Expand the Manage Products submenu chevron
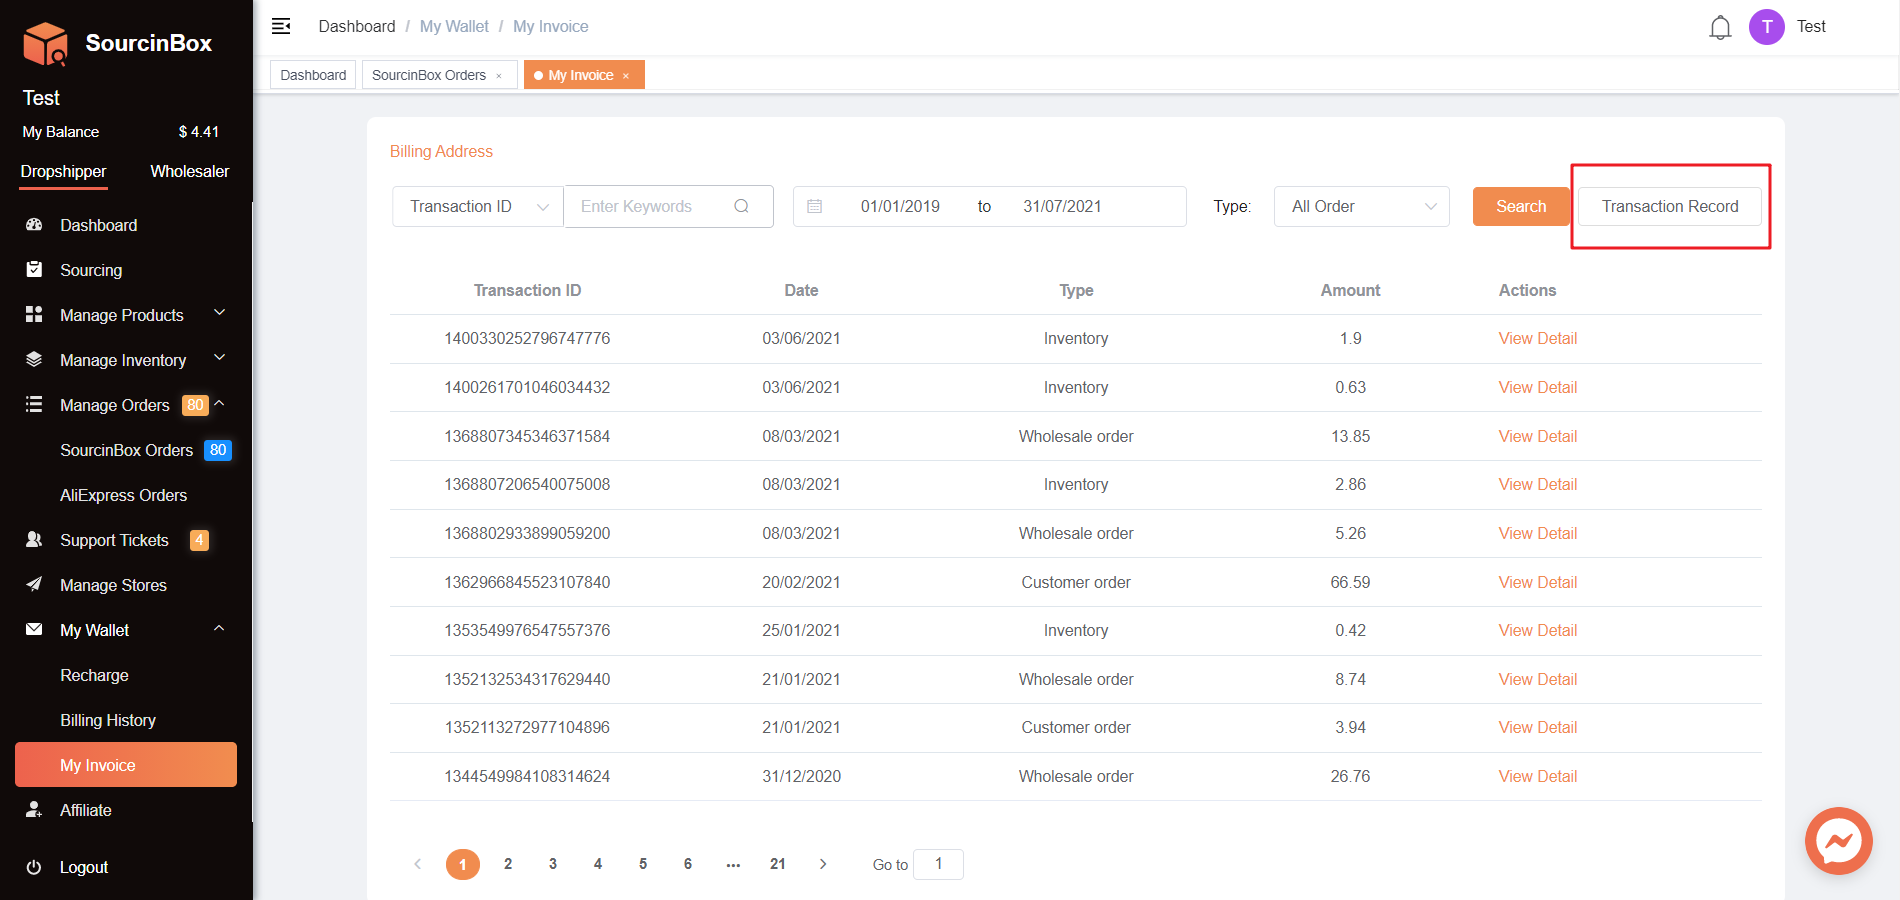 pos(220,313)
